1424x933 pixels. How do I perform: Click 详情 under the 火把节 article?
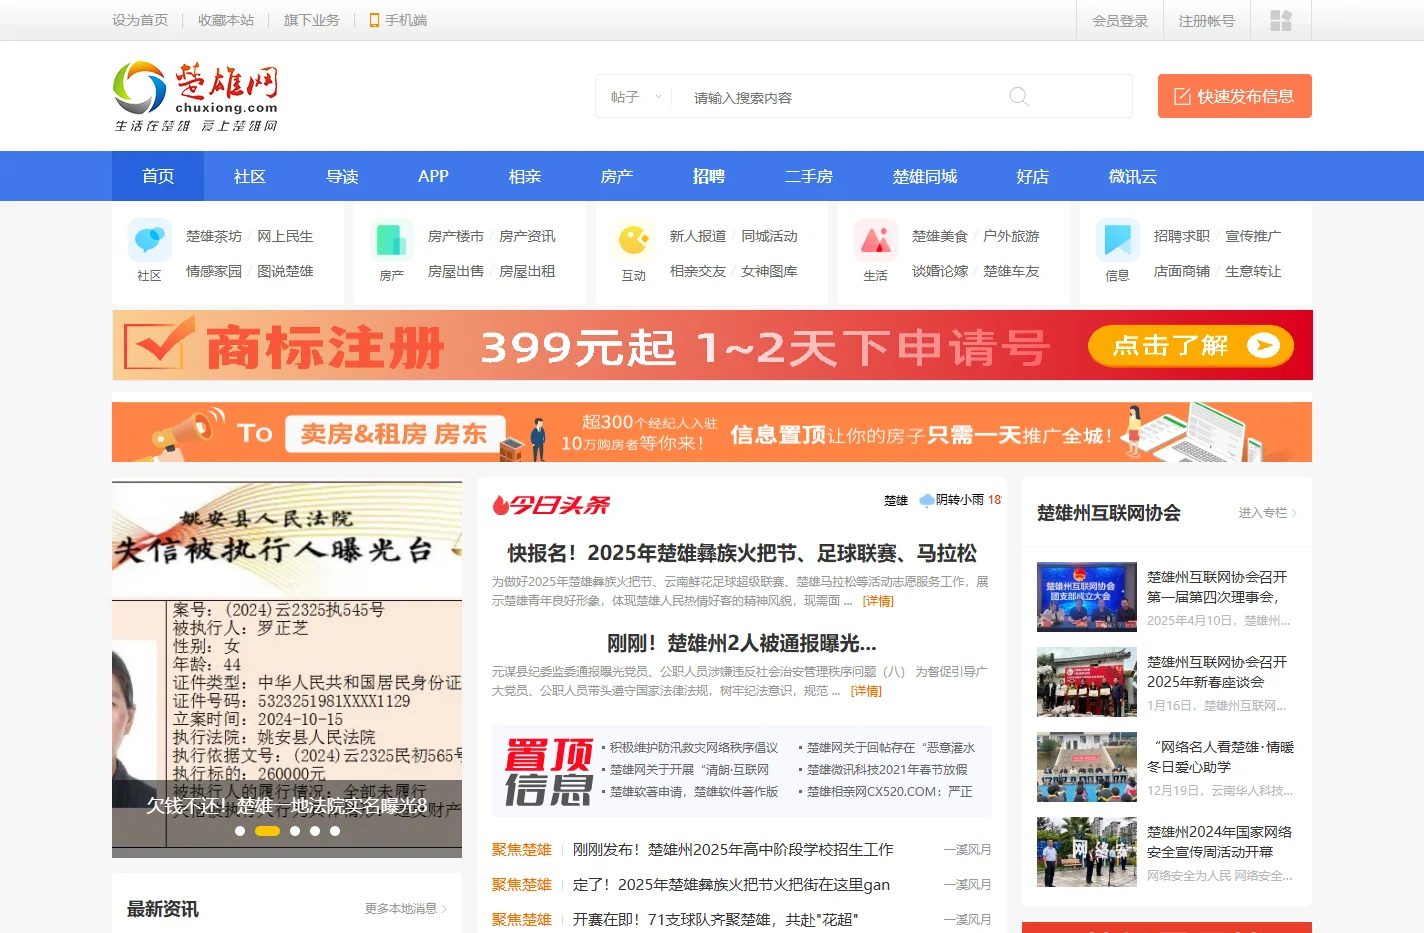coord(879,601)
